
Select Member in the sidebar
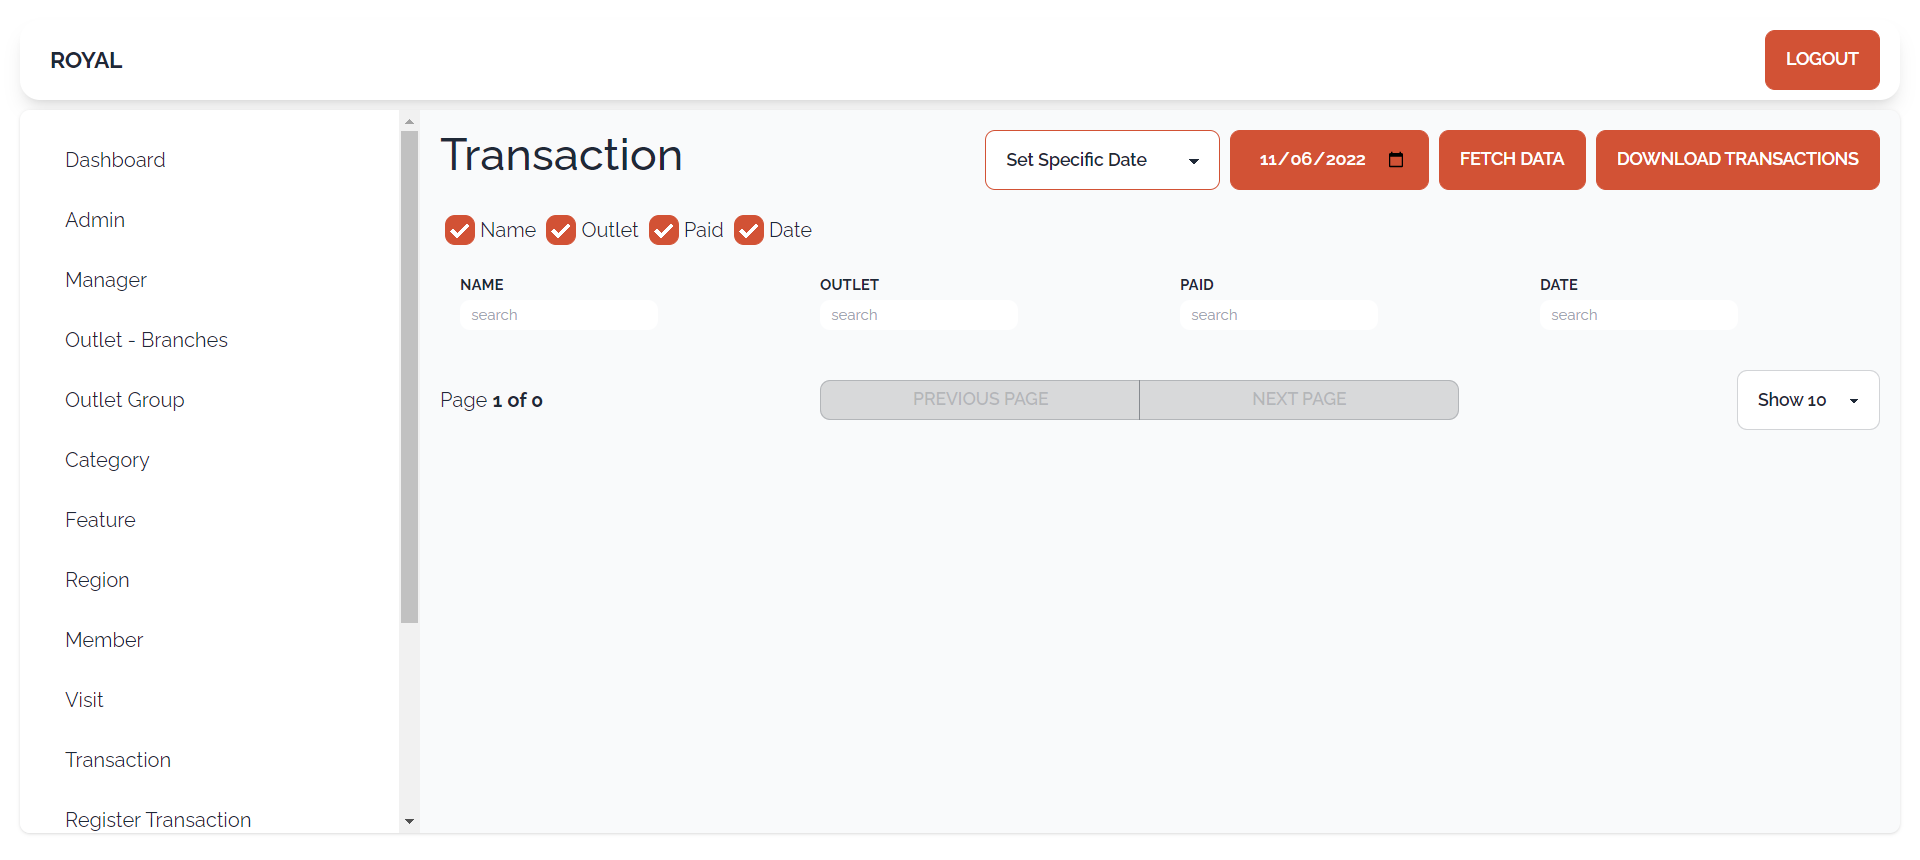coord(104,640)
